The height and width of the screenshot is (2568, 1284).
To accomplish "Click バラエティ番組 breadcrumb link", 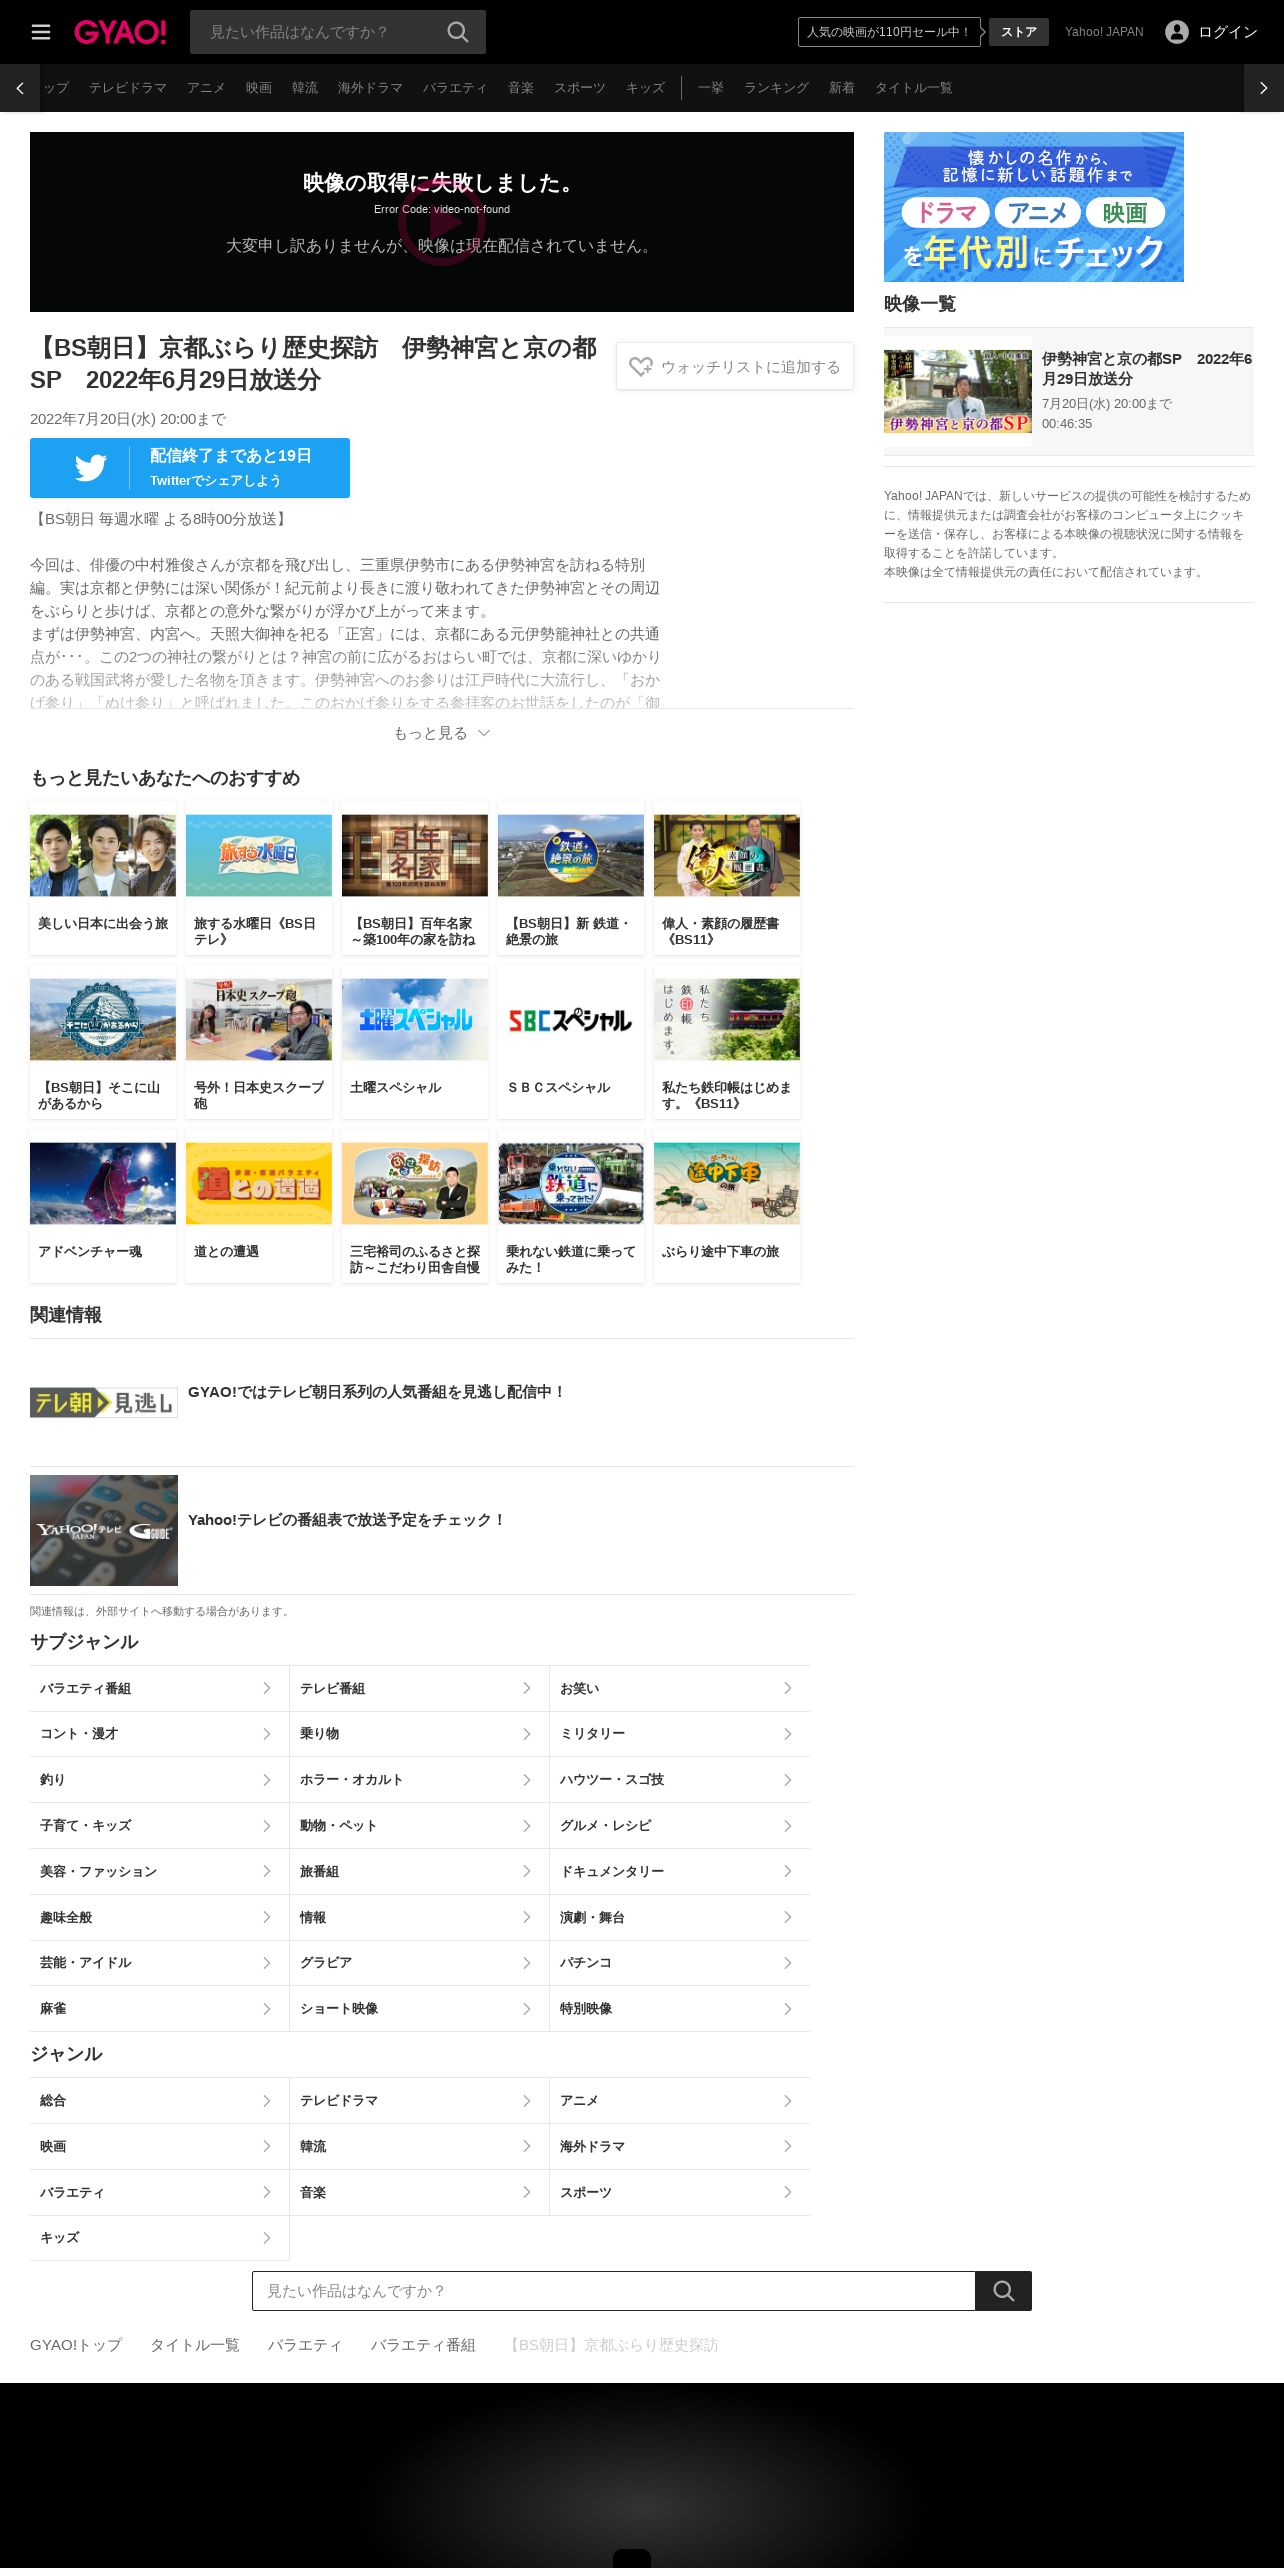I will pyautogui.click(x=423, y=2345).
